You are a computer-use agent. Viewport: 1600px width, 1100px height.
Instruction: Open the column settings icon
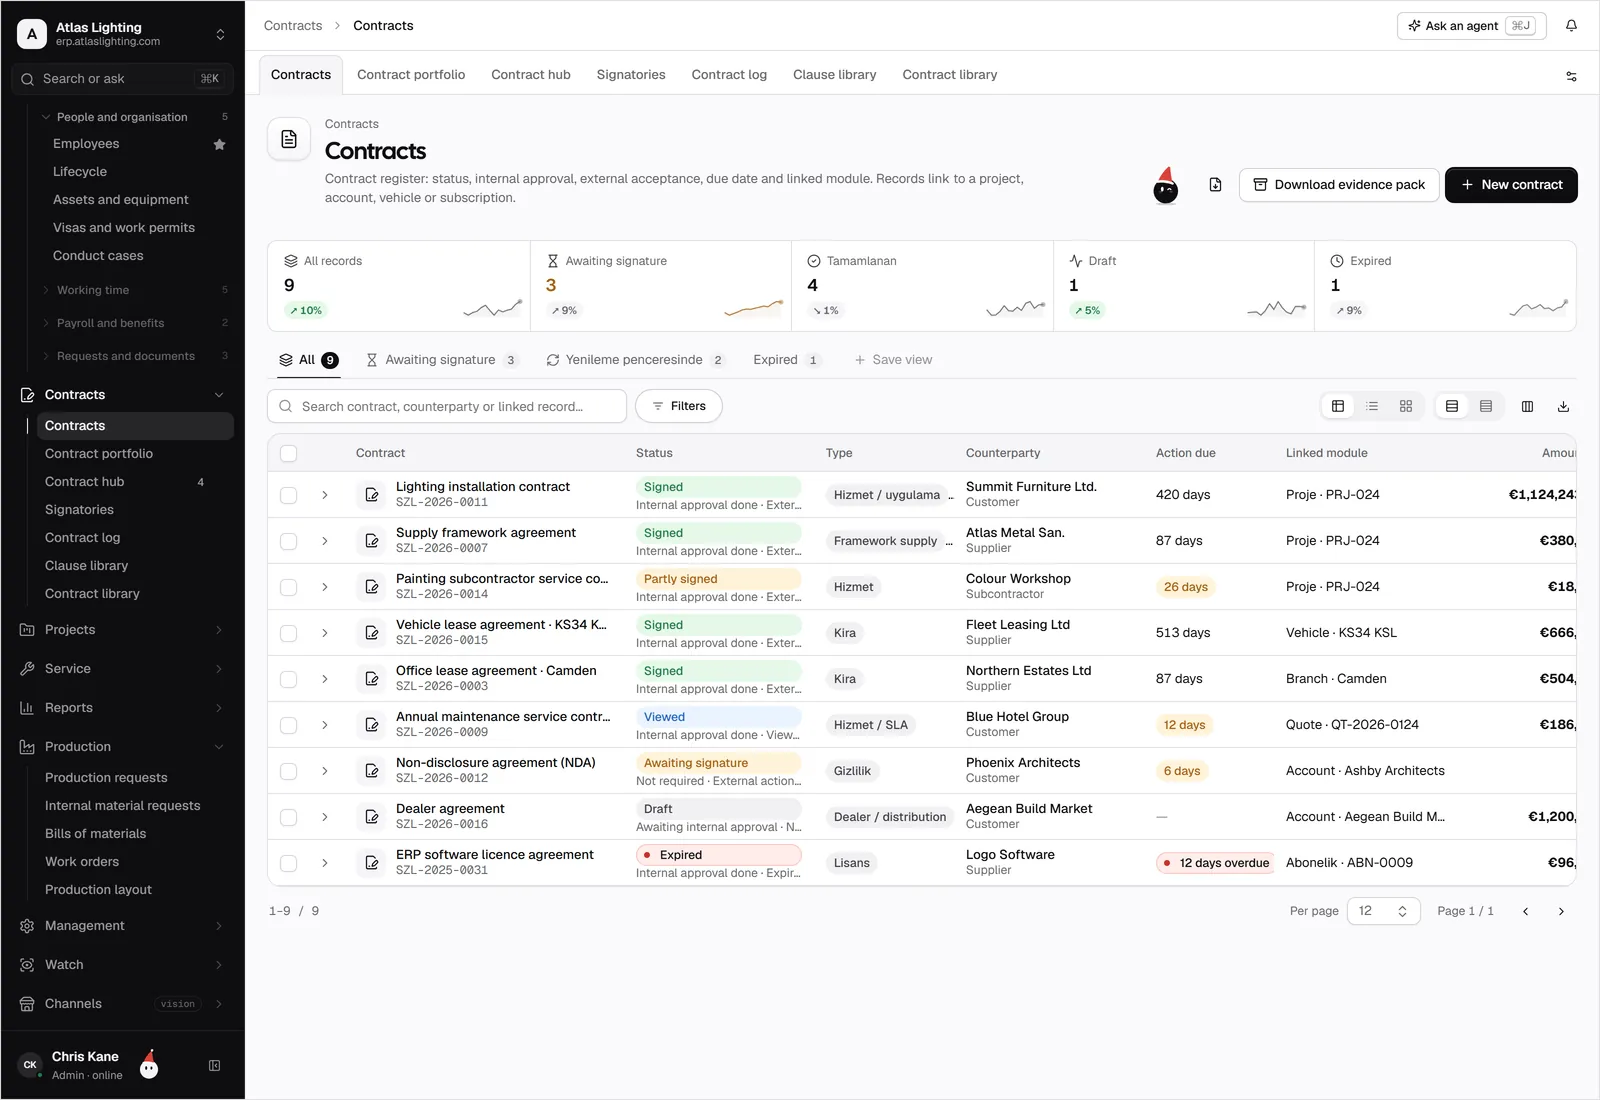coord(1527,406)
